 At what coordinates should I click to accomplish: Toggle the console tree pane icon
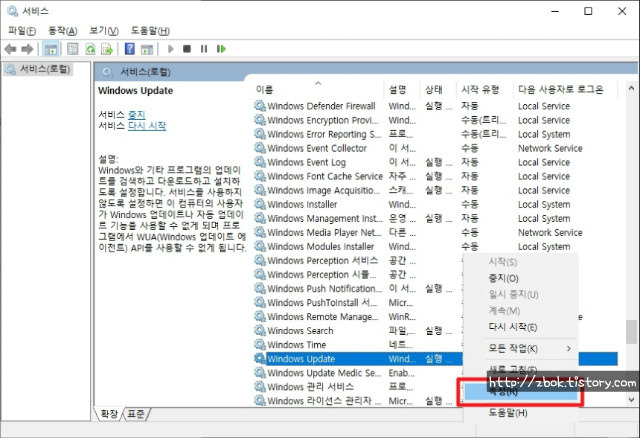pyautogui.click(x=51, y=49)
